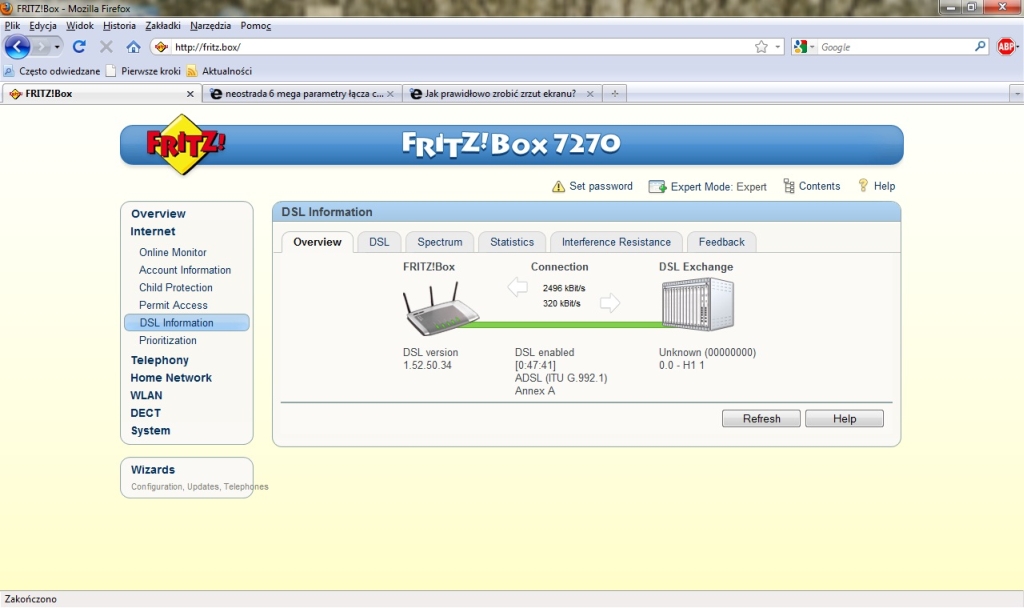Click the FRITZ!Box router image

click(x=441, y=309)
